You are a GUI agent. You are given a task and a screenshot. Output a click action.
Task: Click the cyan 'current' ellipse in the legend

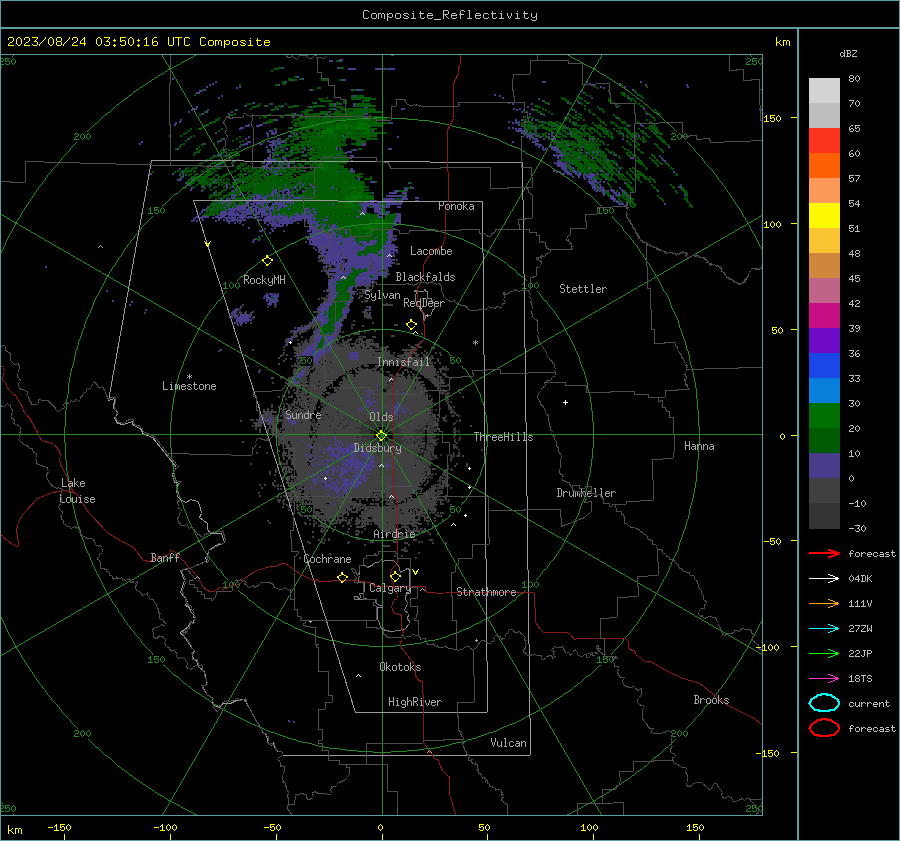coord(824,703)
